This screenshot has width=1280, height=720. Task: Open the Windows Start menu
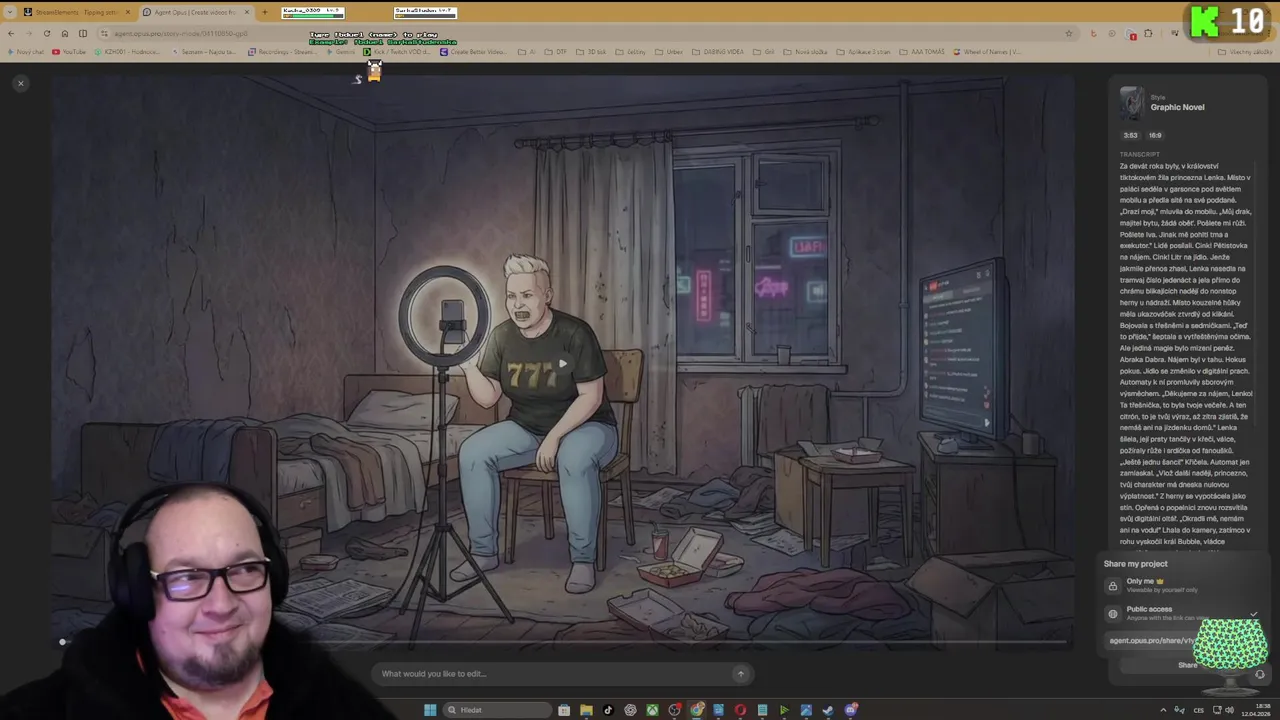point(430,710)
